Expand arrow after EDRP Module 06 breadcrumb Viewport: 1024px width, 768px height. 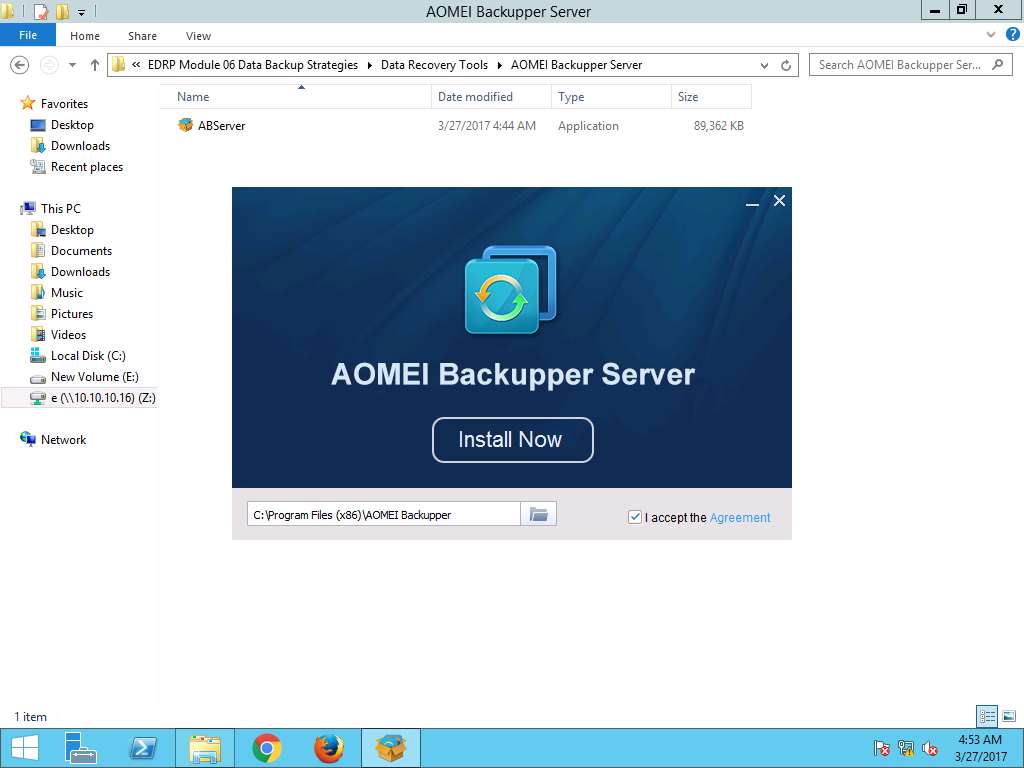pos(370,65)
